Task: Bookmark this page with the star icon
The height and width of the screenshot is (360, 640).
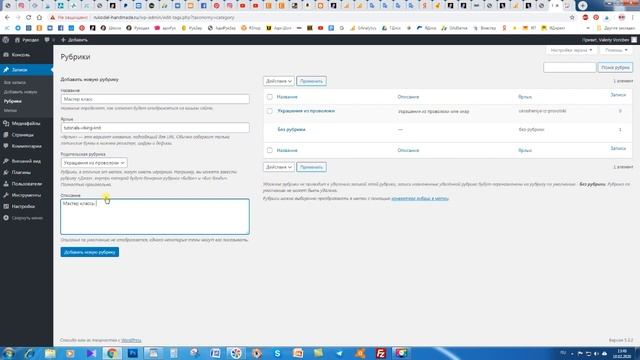Action: point(572,18)
